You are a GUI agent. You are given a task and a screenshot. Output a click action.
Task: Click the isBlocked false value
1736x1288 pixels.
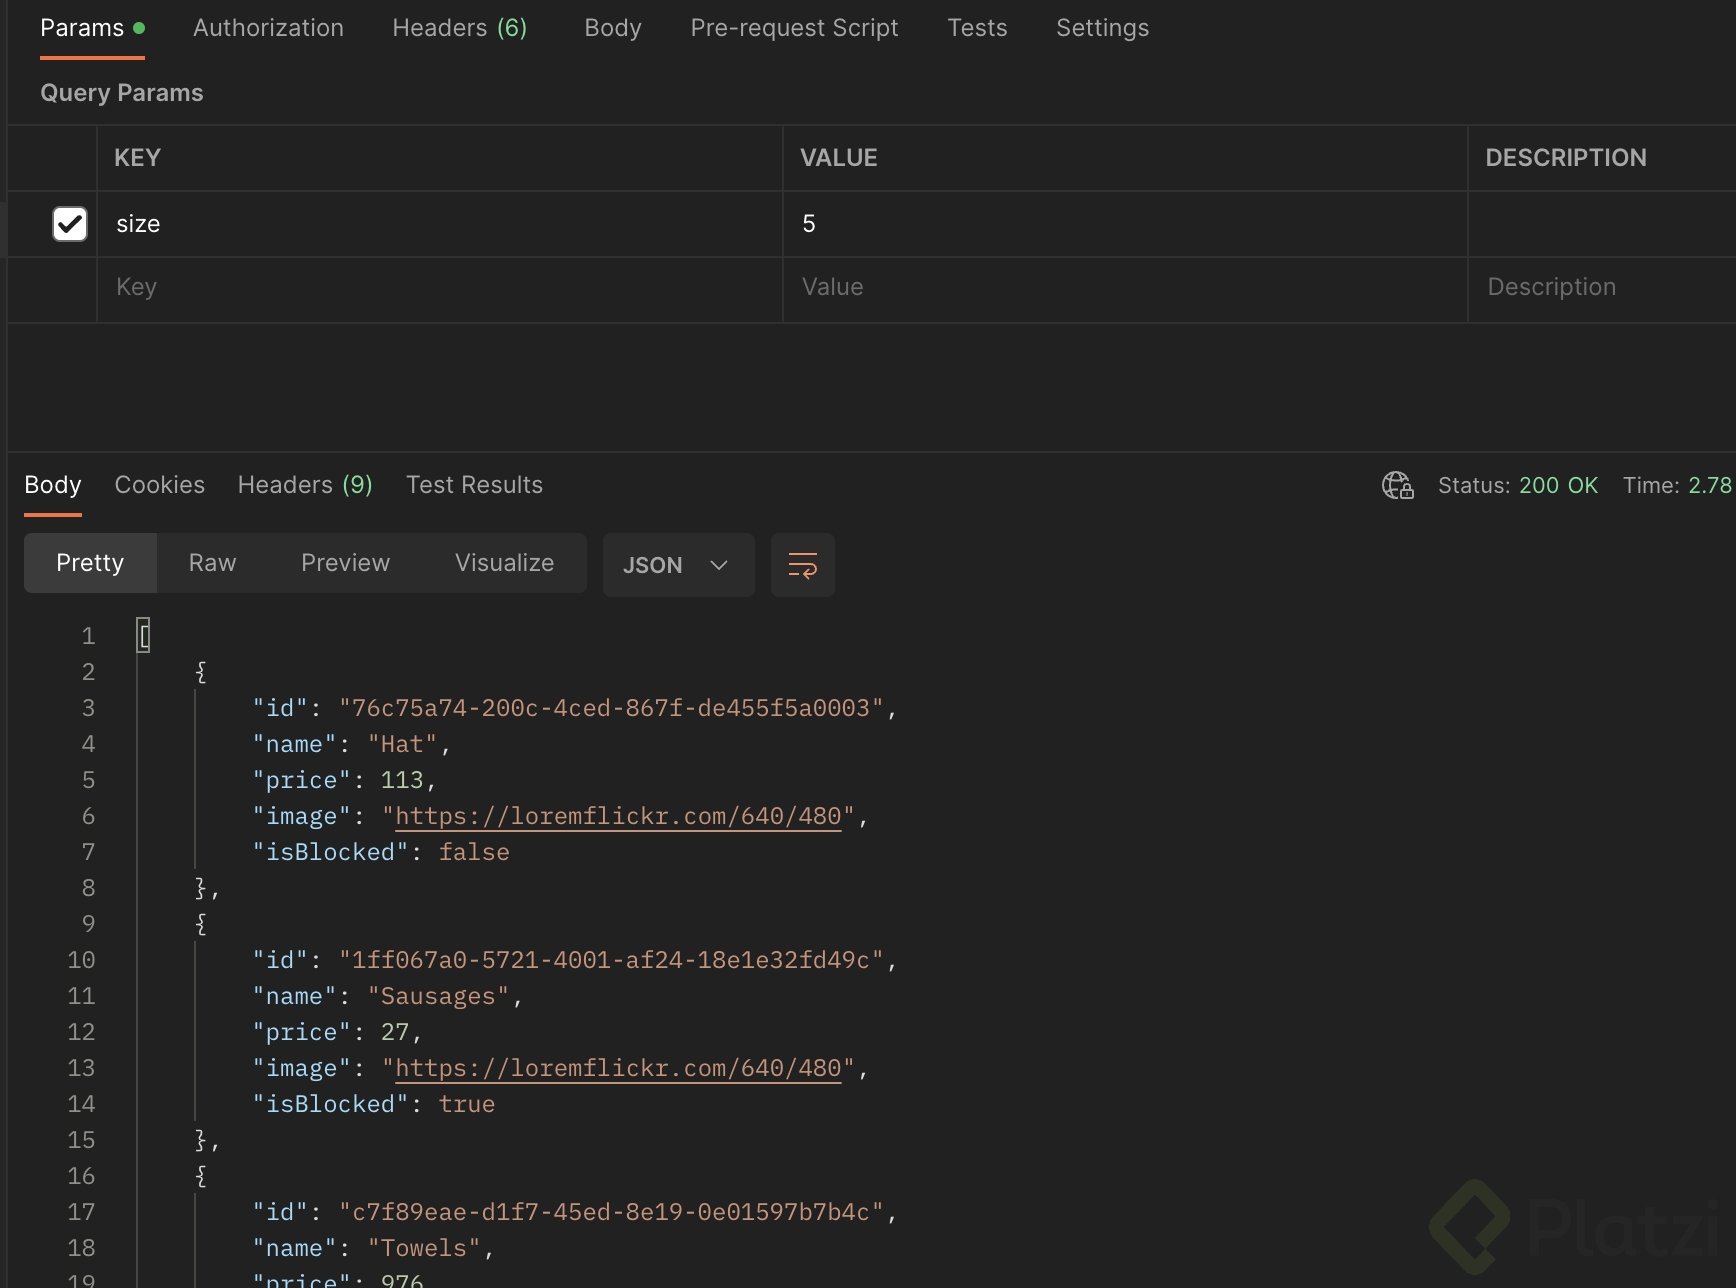point(474,853)
